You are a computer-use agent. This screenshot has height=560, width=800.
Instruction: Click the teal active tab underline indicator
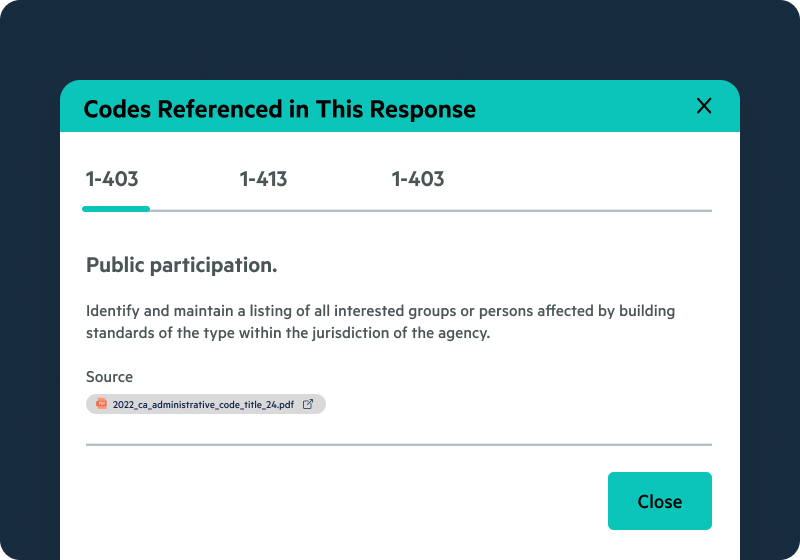click(116, 209)
